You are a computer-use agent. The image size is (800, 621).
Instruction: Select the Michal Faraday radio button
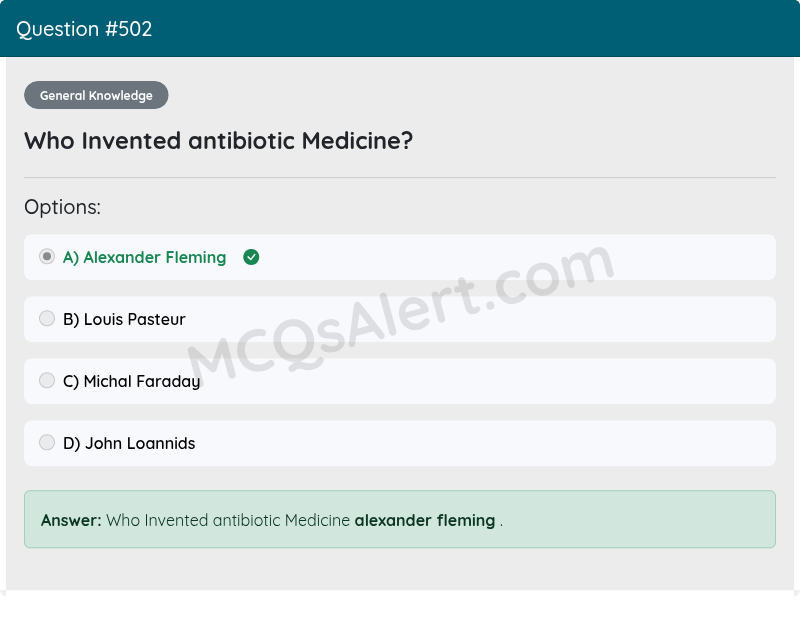(46, 380)
